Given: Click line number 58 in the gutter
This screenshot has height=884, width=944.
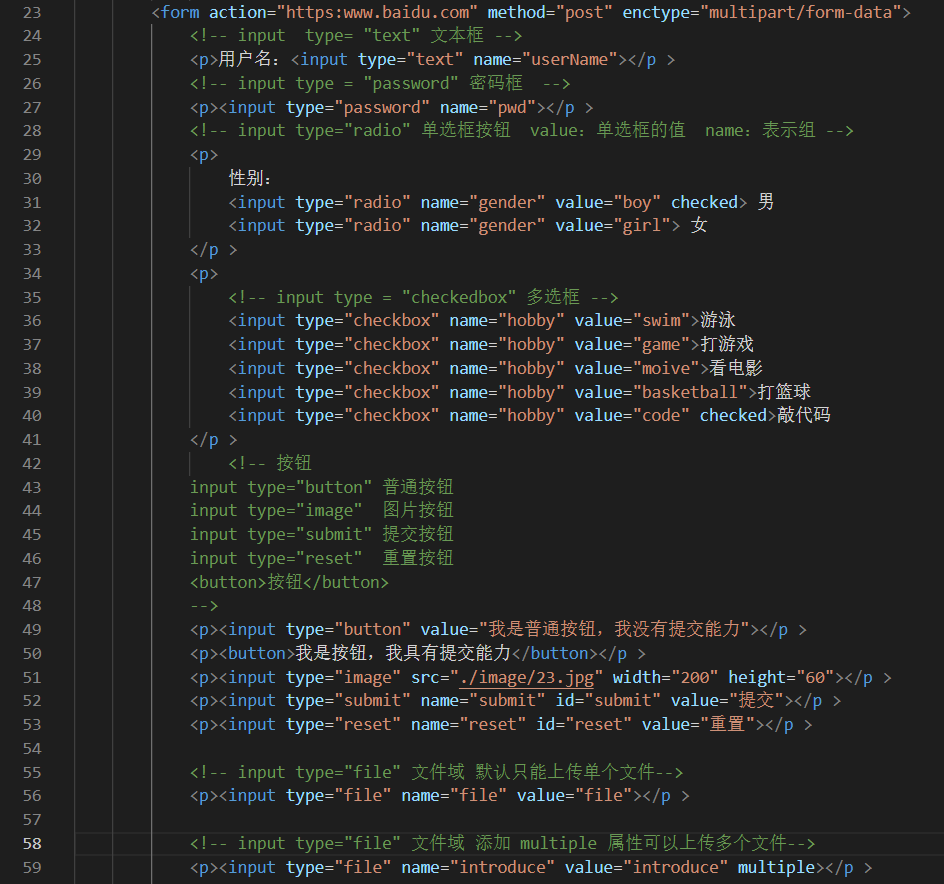Looking at the screenshot, I should tap(31, 843).
